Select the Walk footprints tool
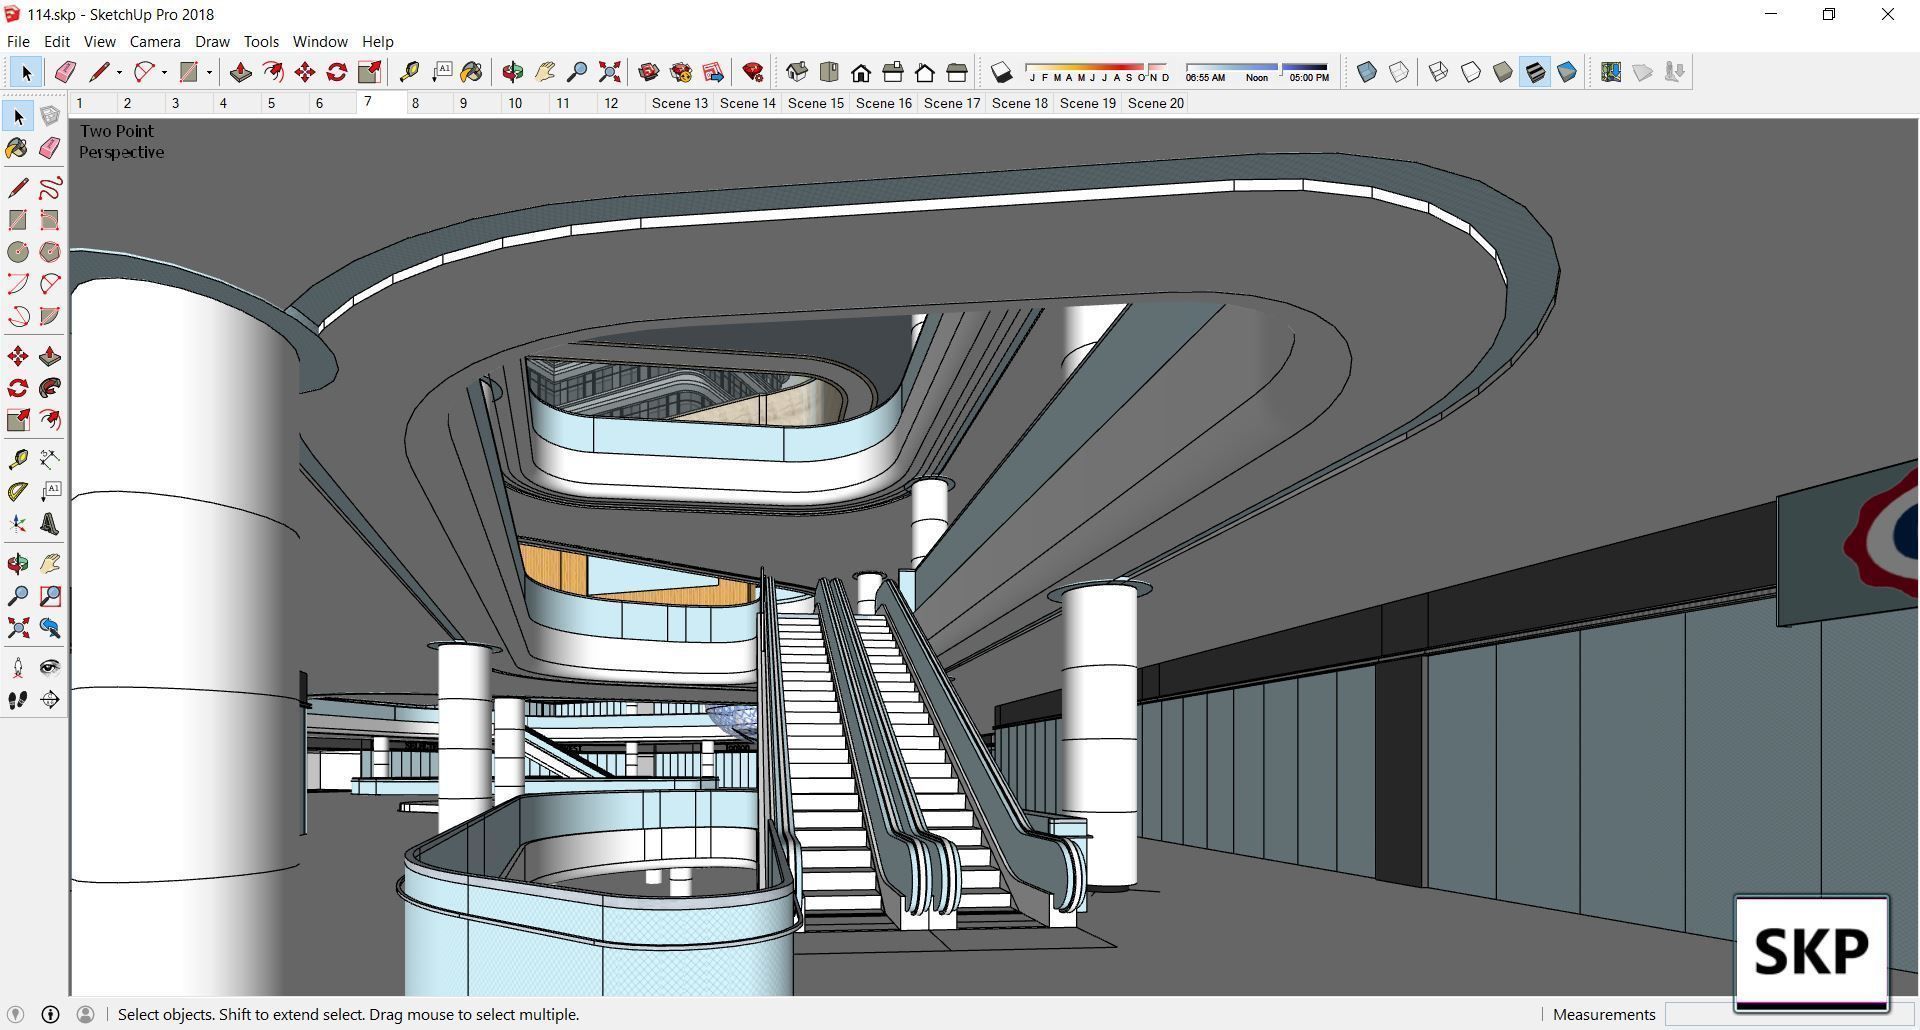Viewport: 1920px width, 1030px height. tap(18, 700)
